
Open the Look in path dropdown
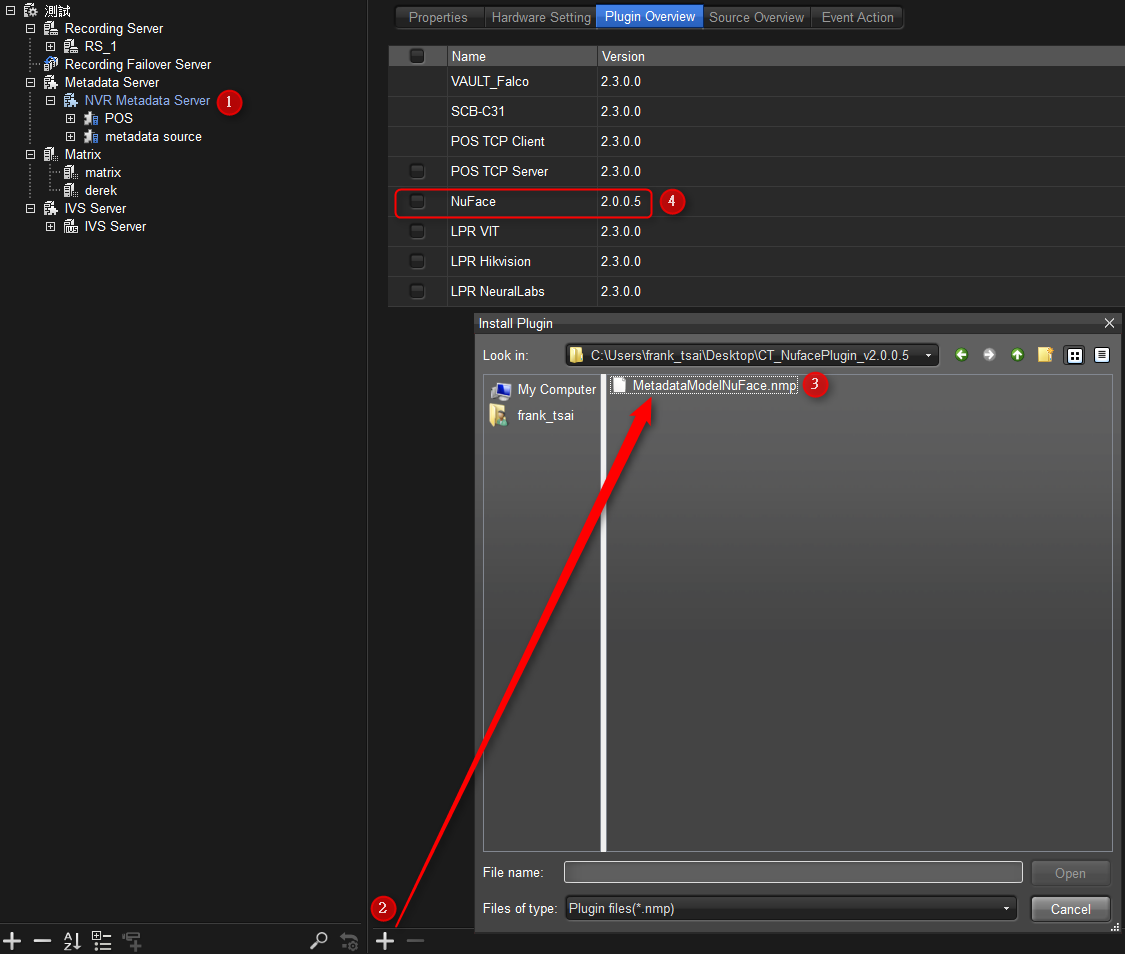929,355
